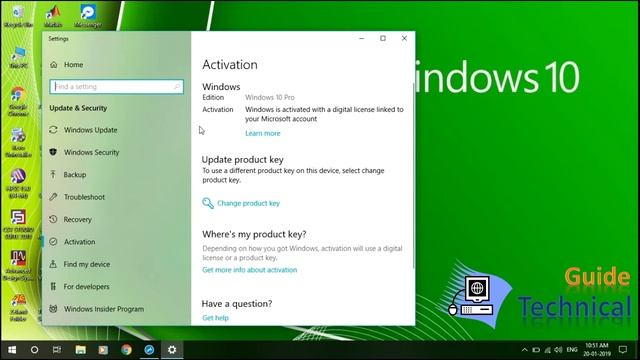Open the Troubleshoot page
The width and height of the screenshot is (640, 360).
pos(77,197)
